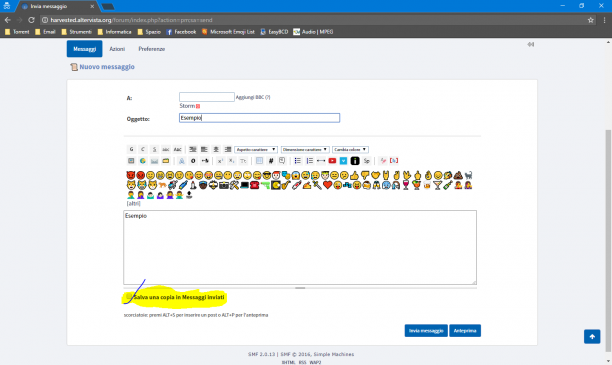612x365 pixels.
Task: Enable Salva una copia in Messaggi inviati
Action: [129, 297]
